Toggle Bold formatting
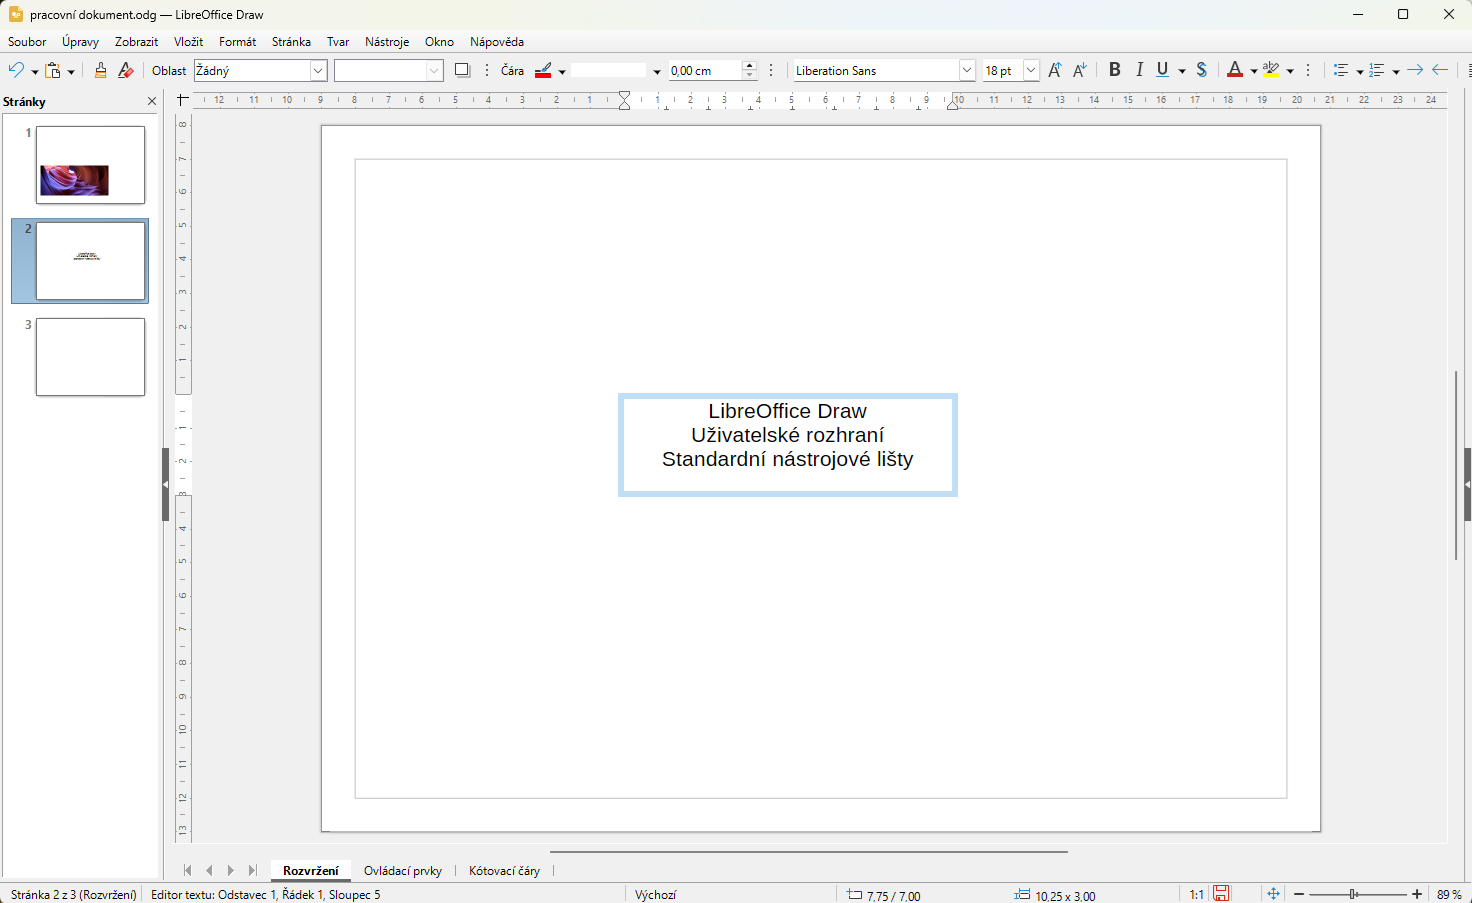Viewport: 1472px width, 903px height. pos(1114,70)
